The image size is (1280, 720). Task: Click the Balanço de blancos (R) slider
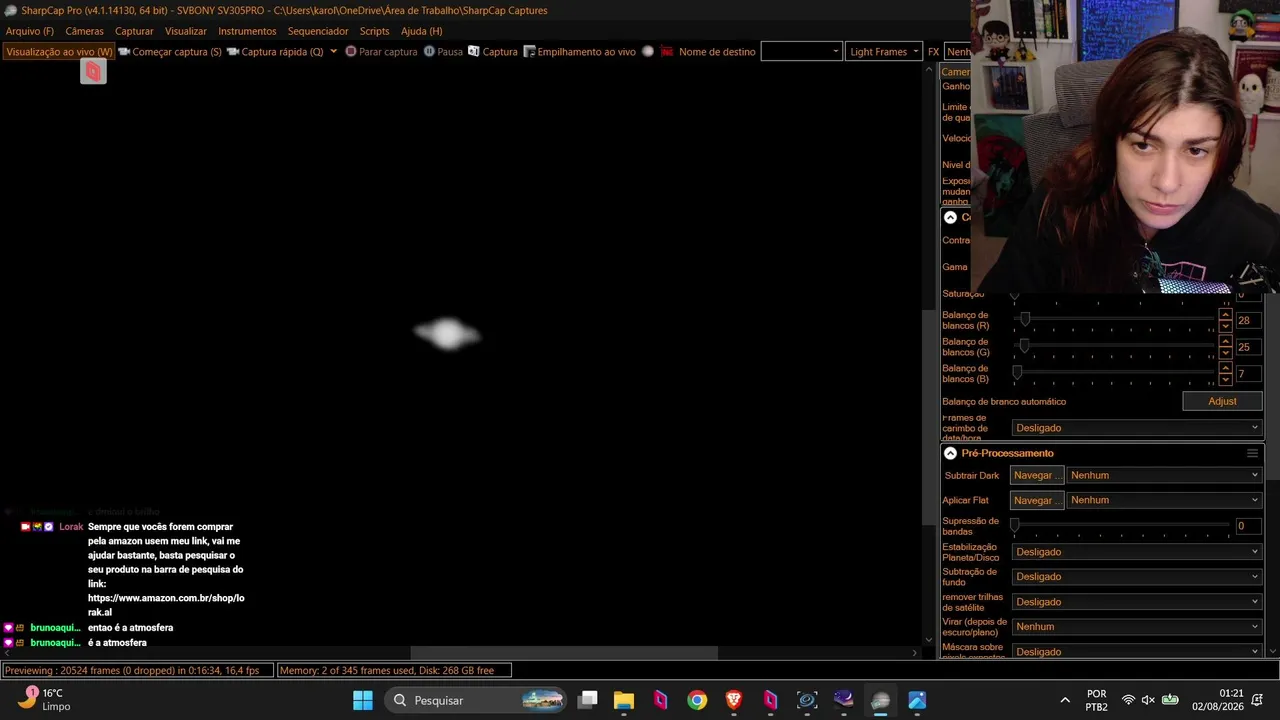coord(1115,320)
